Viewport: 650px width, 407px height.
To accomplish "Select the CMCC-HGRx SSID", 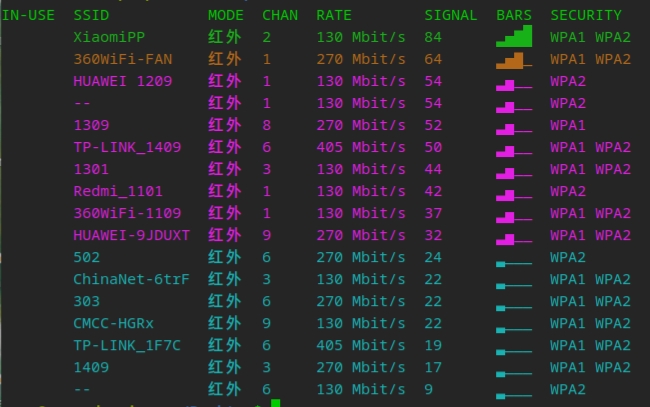I will click(x=114, y=323).
